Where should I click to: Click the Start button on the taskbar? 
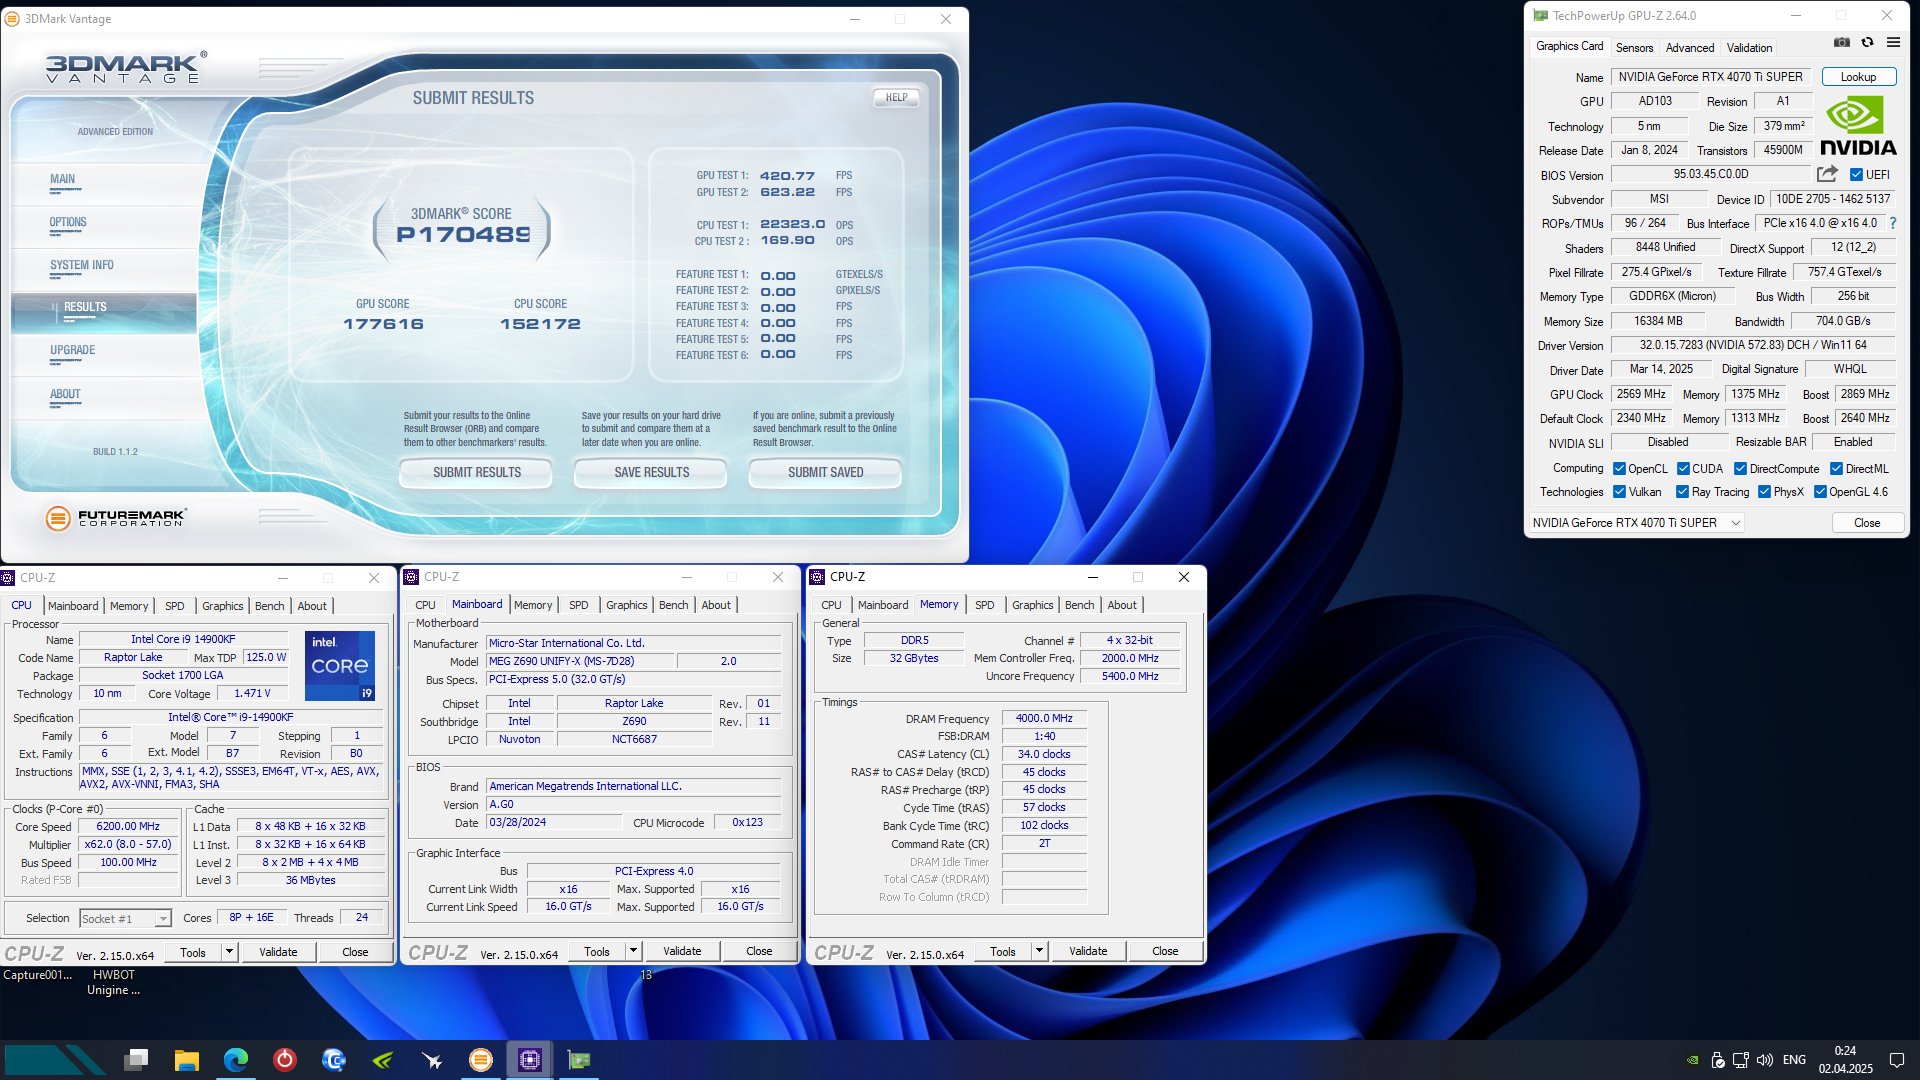(x=55, y=1059)
